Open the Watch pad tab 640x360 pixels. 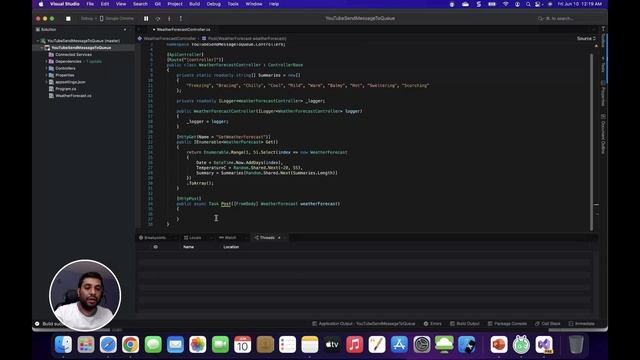(228, 238)
